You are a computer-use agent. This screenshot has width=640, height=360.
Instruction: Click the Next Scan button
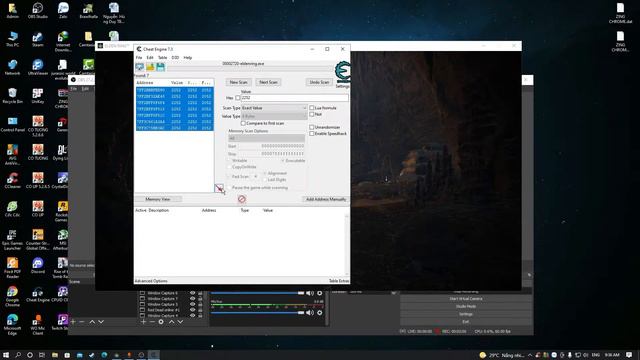[x=268, y=82]
